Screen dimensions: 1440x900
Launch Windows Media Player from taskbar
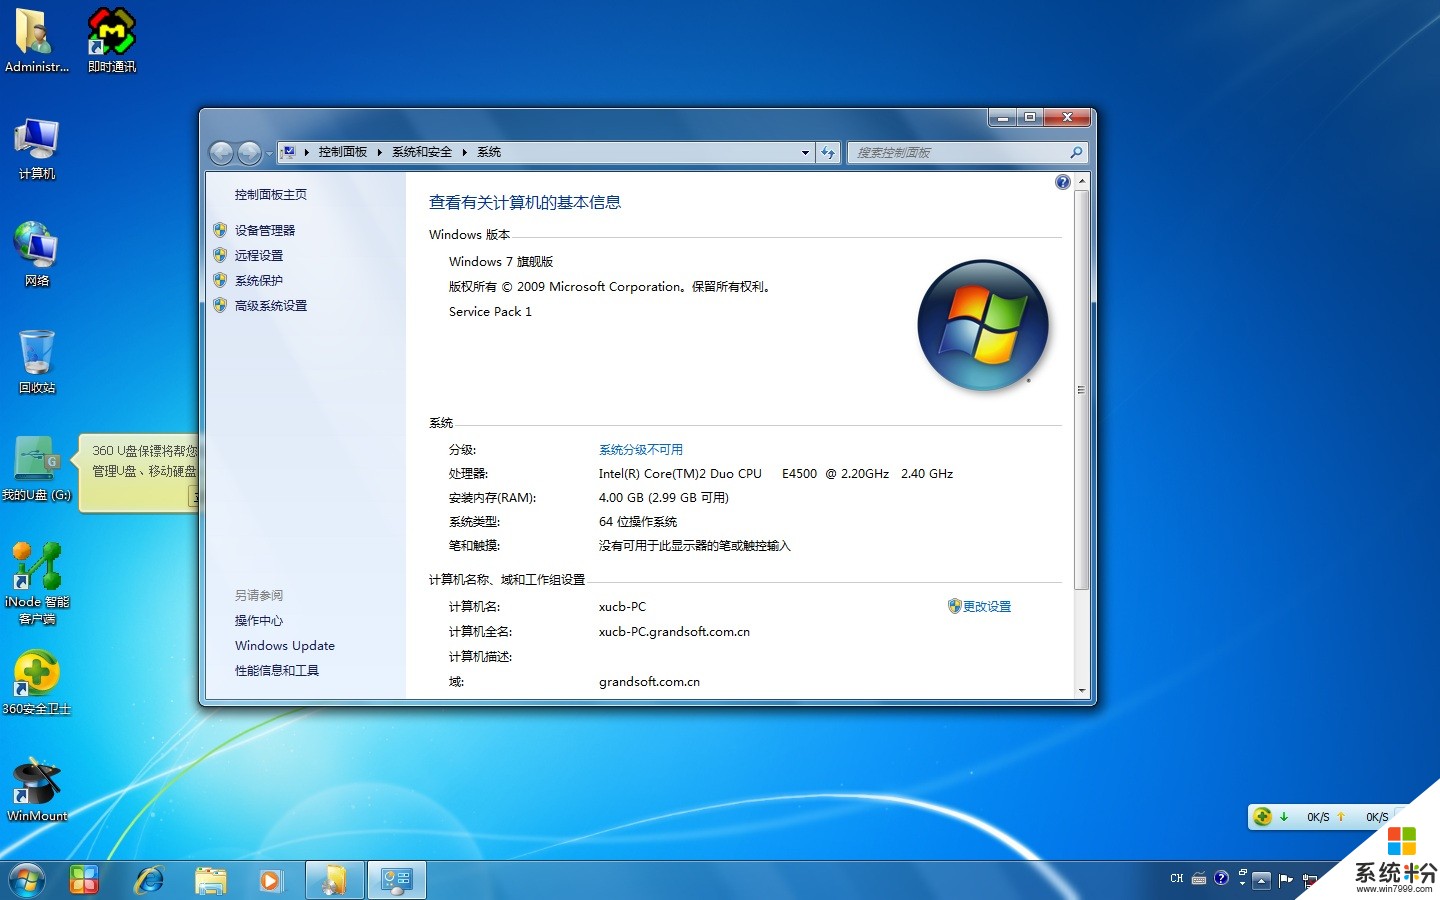pos(270,880)
